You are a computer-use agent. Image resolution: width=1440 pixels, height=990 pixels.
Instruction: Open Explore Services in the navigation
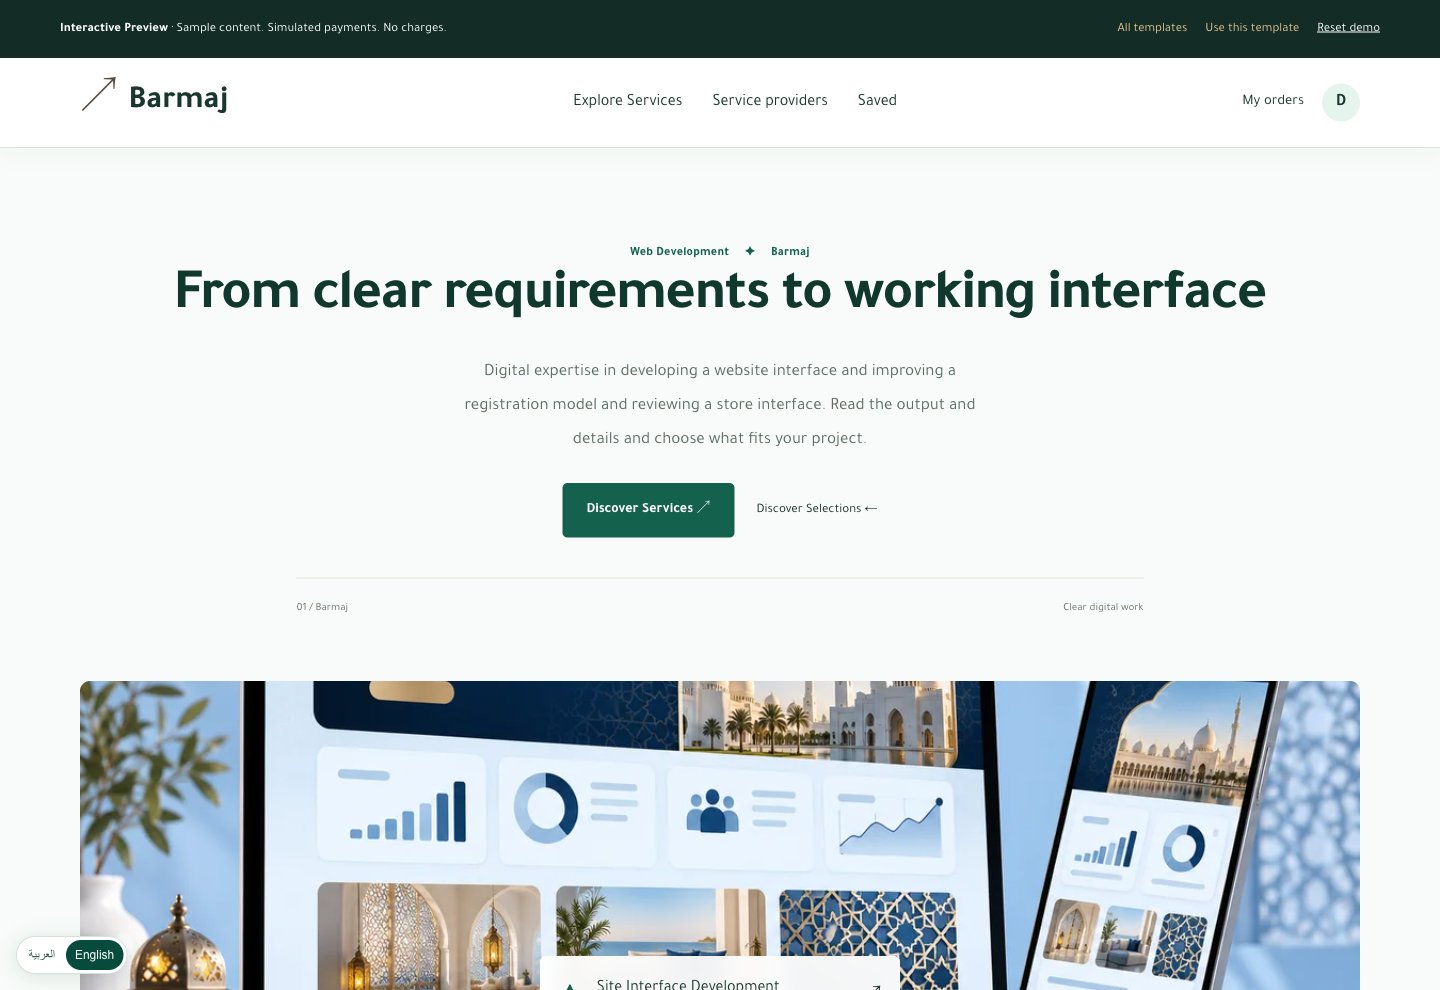coord(628,100)
